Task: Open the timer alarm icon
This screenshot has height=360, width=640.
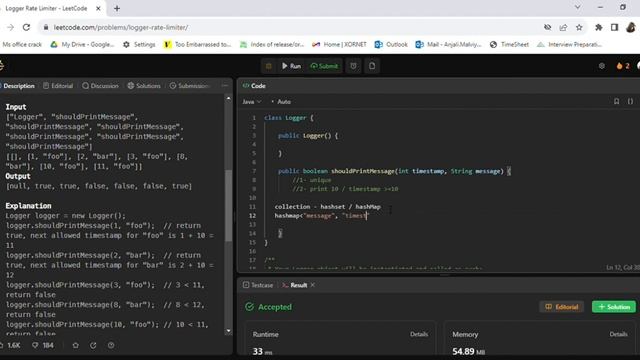Action: (353, 66)
